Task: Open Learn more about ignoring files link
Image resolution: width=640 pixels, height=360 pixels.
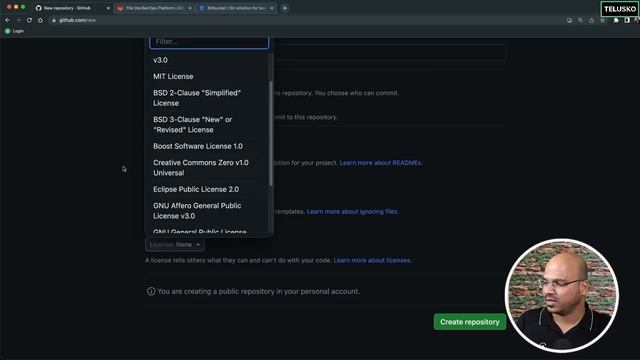Action: (352, 211)
